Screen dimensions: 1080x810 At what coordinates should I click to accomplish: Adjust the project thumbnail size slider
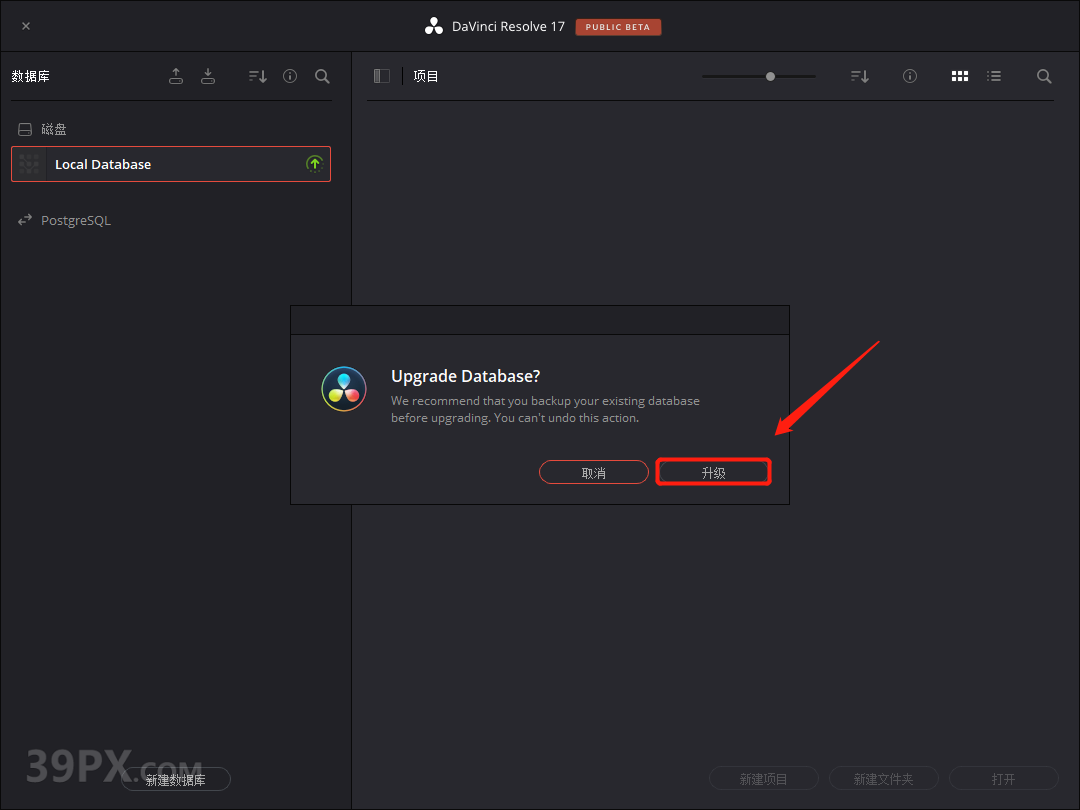click(x=770, y=76)
